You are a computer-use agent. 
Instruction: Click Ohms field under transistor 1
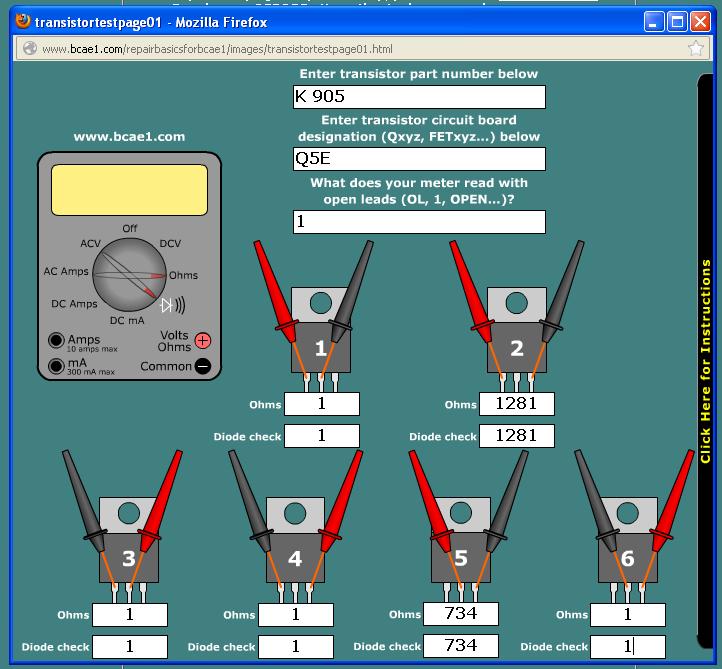pos(322,404)
